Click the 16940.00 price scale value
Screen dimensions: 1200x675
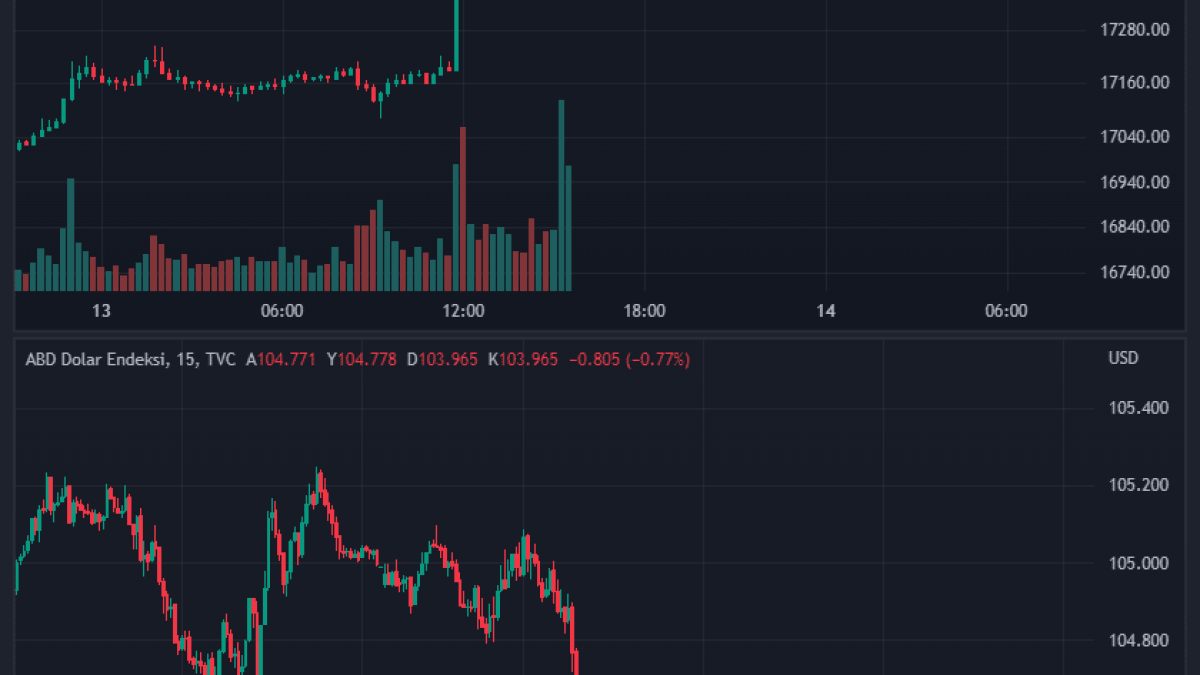point(1136,182)
